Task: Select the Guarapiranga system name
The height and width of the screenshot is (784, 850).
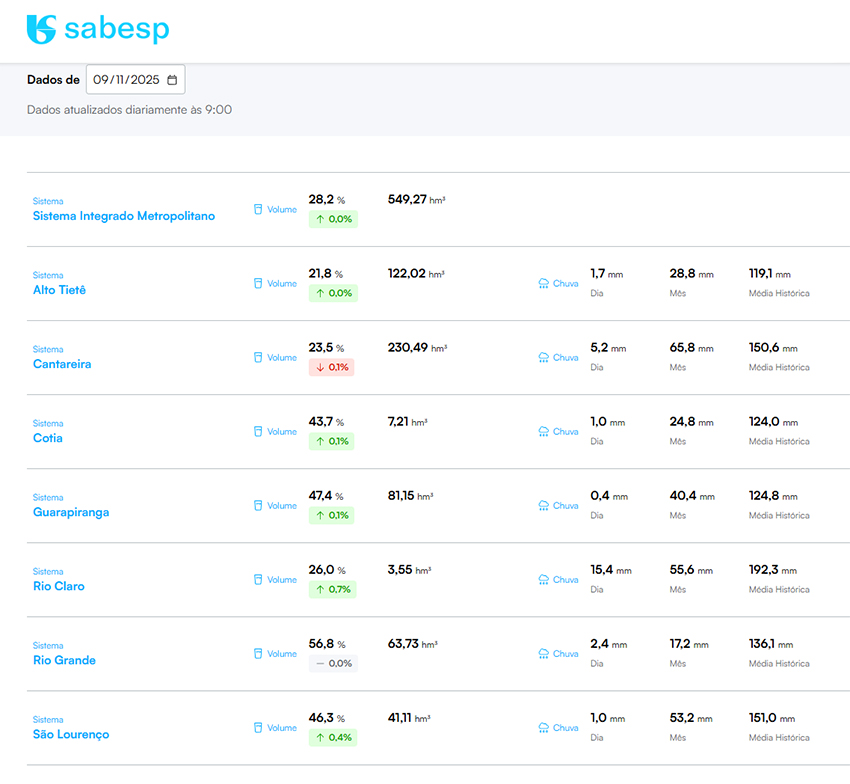Action: pos(71,512)
